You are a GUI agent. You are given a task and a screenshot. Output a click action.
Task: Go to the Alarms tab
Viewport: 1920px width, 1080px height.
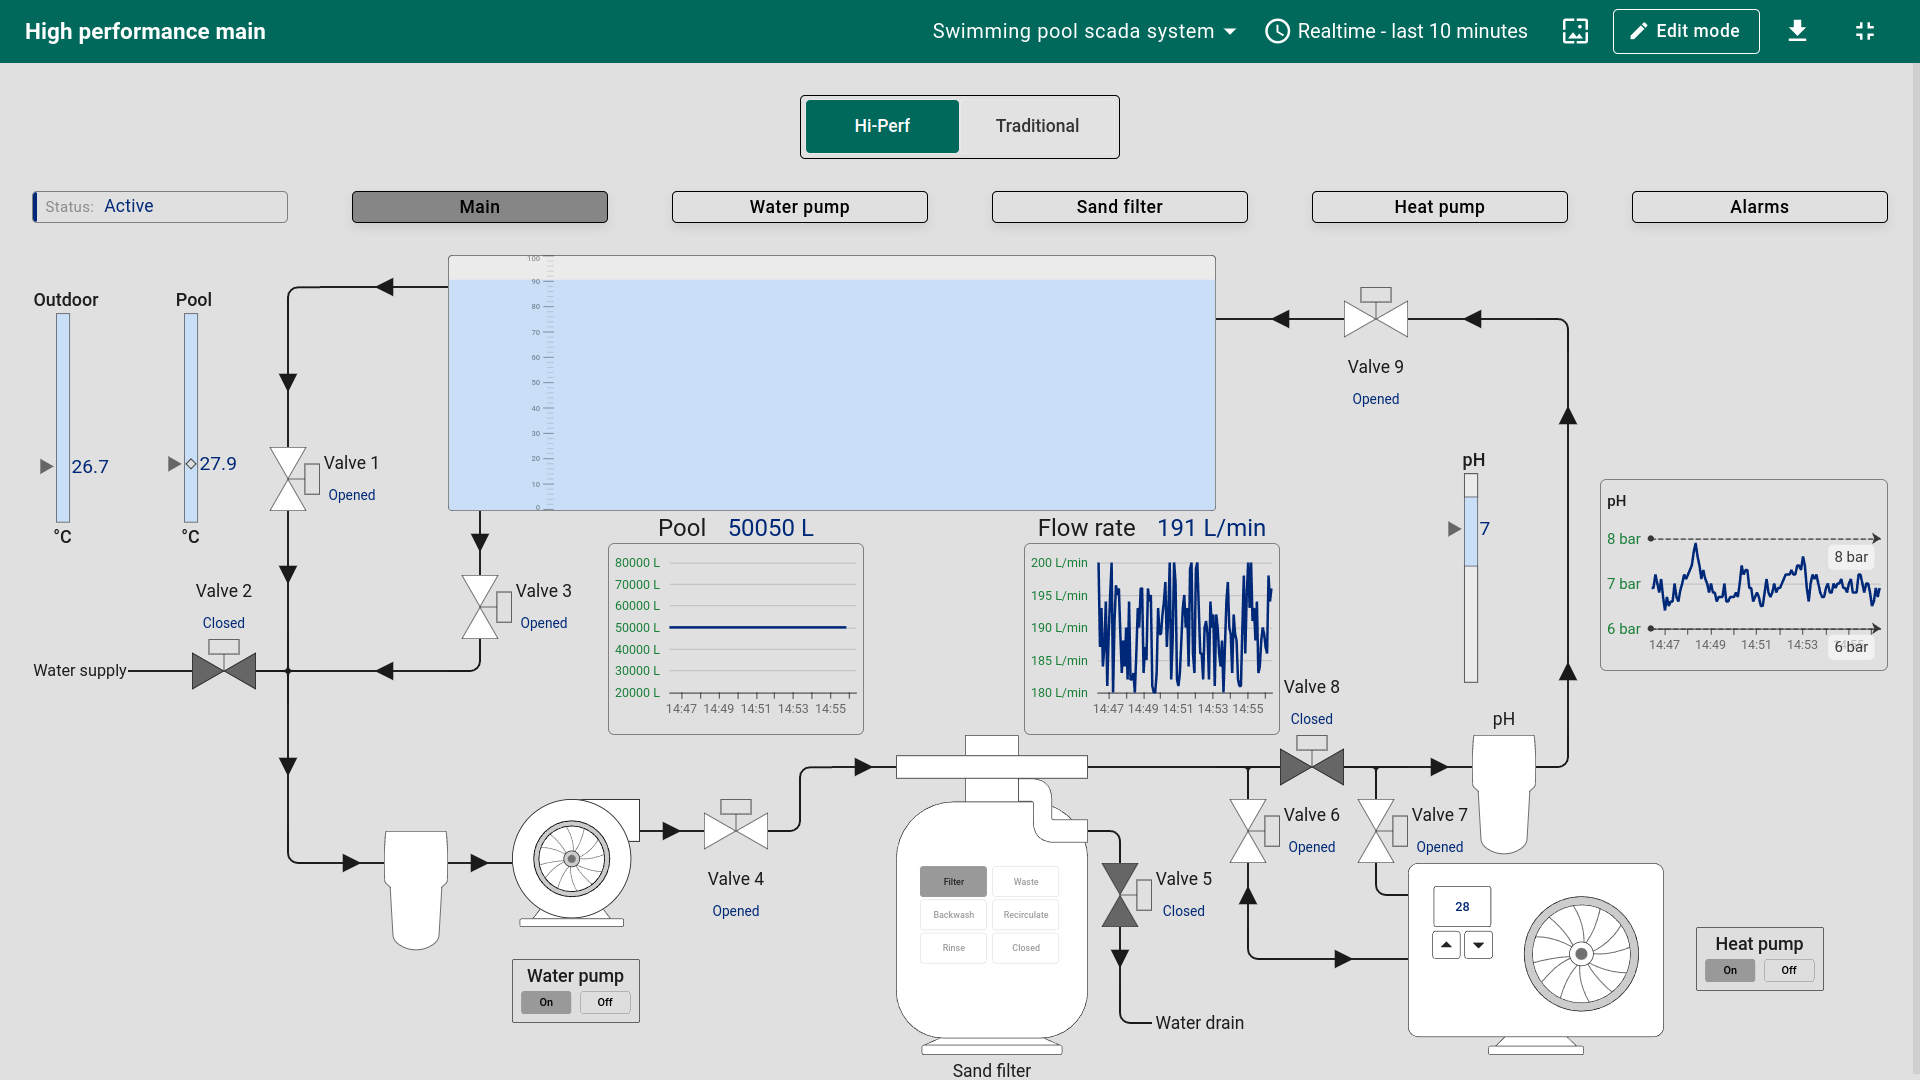(x=1759, y=207)
